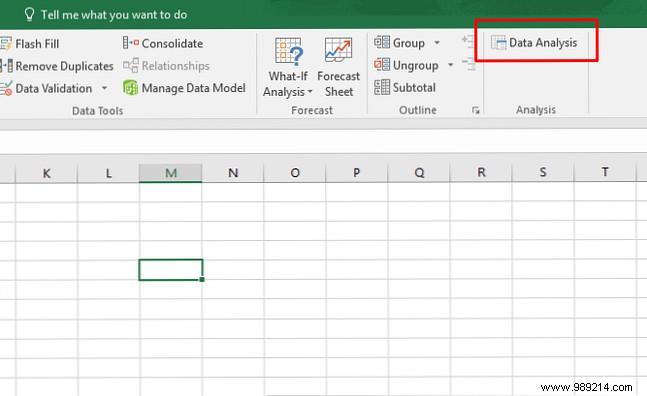Select column N header
This screenshot has width=647, height=396.
coord(233,173)
